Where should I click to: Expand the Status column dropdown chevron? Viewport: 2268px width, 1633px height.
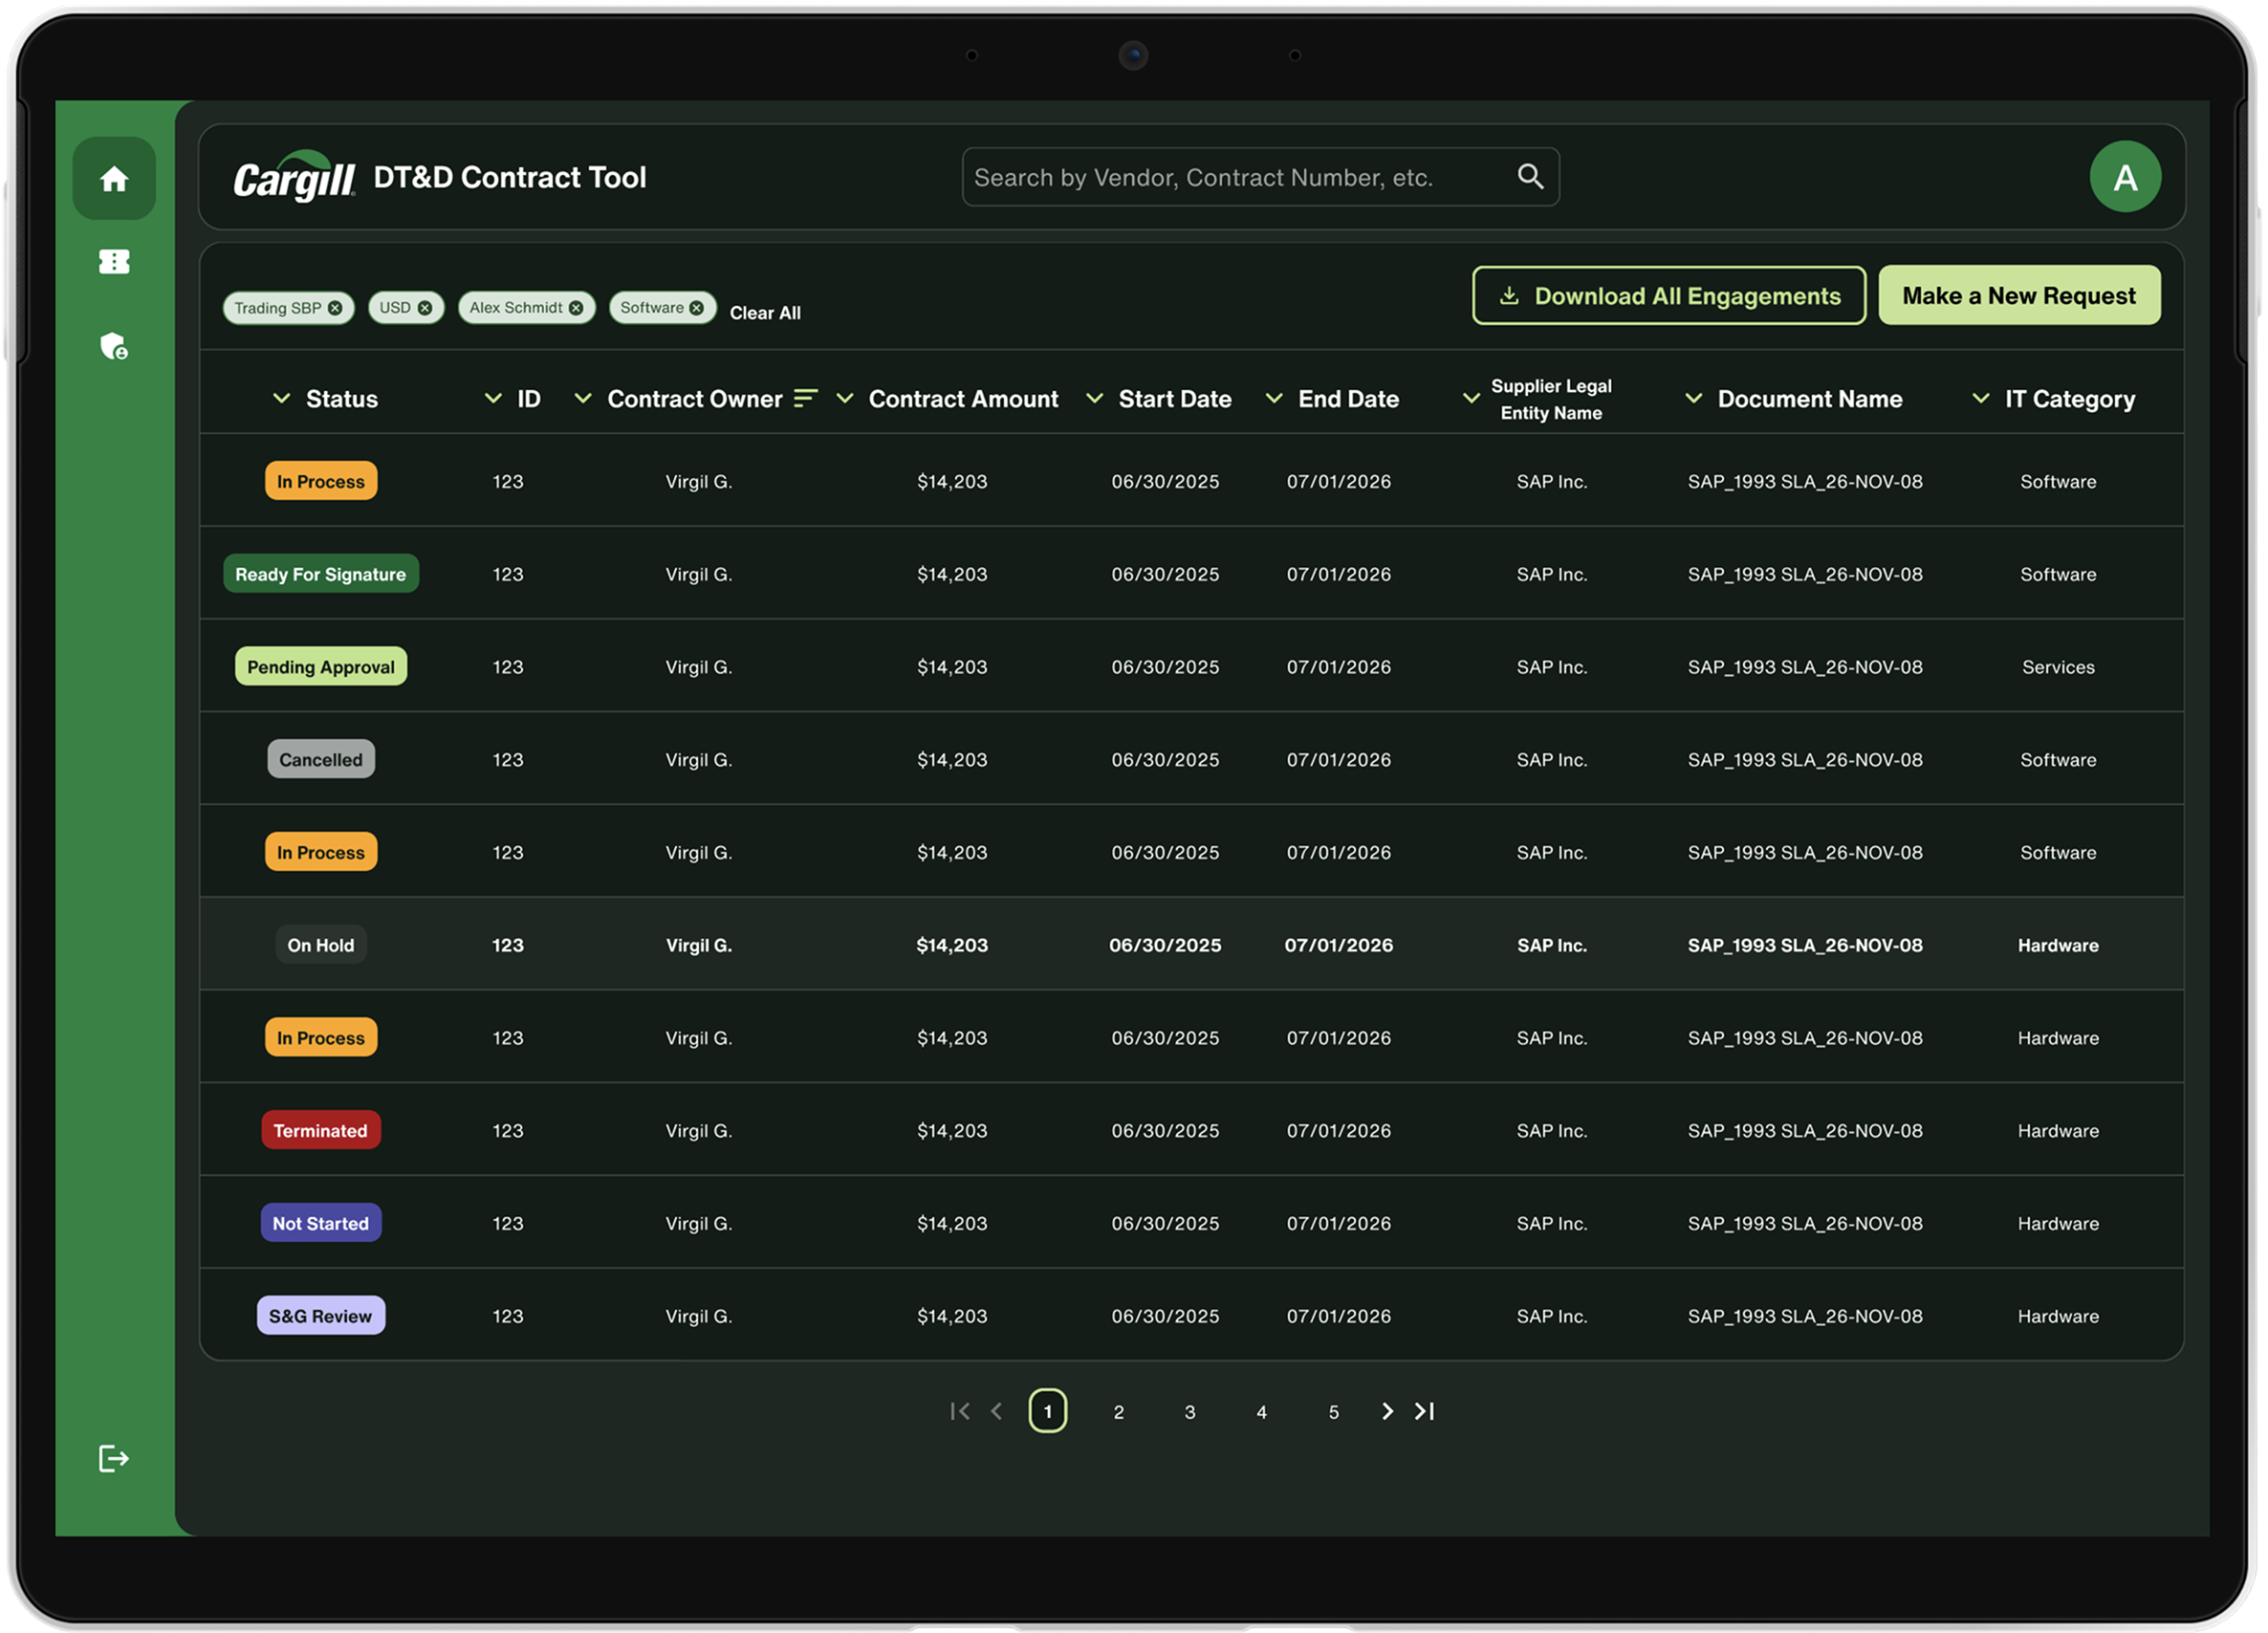pos(282,398)
